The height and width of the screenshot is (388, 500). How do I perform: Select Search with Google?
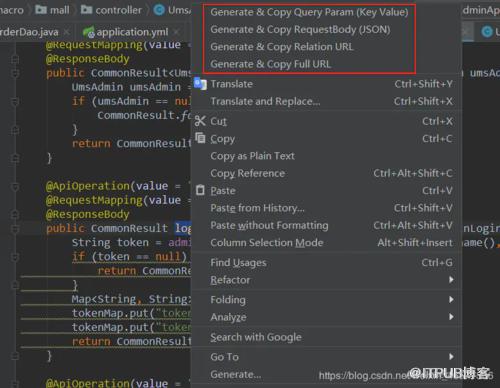click(256, 337)
